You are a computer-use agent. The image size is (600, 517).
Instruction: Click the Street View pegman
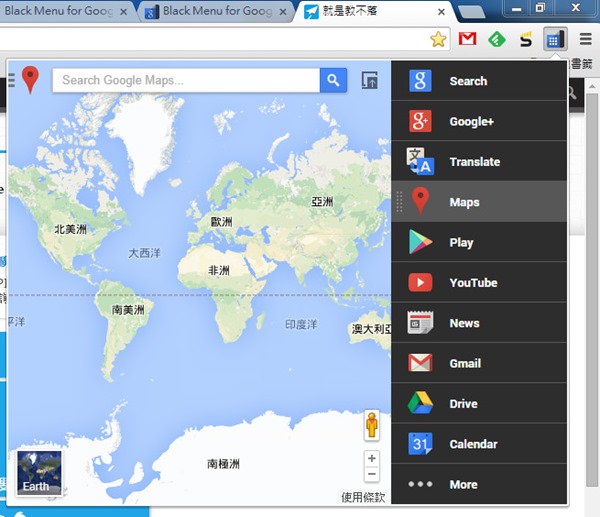click(x=372, y=425)
